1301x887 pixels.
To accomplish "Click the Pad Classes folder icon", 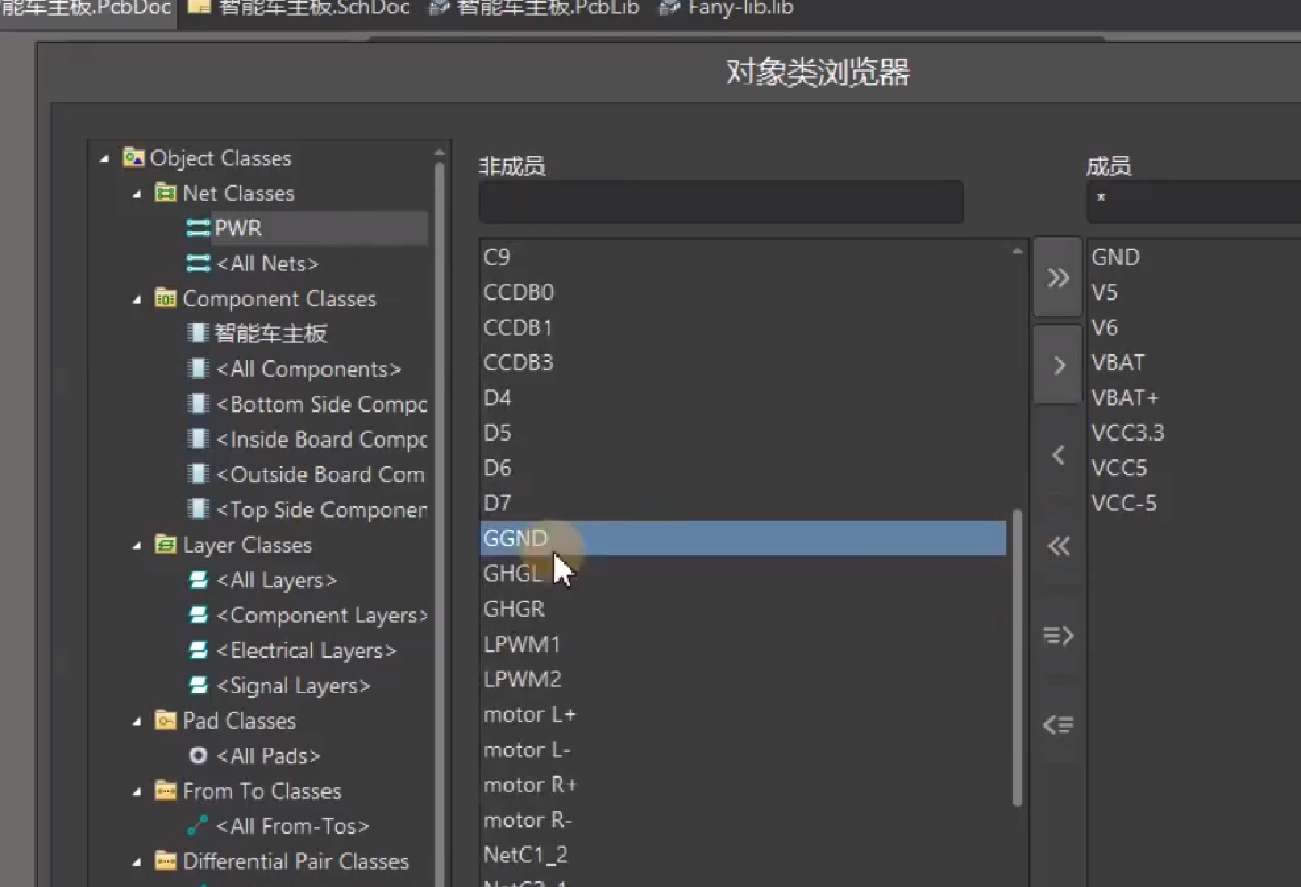I will pos(167,721).
